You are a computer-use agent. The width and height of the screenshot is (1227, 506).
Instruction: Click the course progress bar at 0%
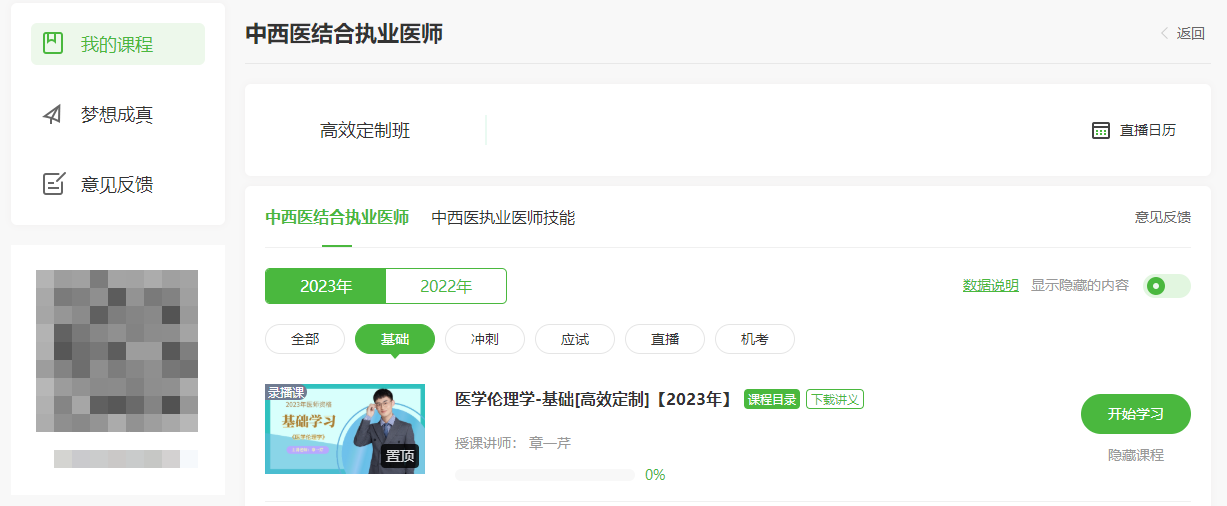[x=545, y=475]
